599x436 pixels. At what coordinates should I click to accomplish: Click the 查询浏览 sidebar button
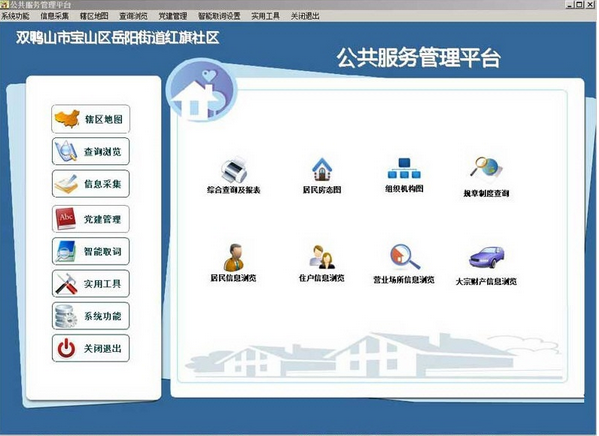click(x=91, y=152)
